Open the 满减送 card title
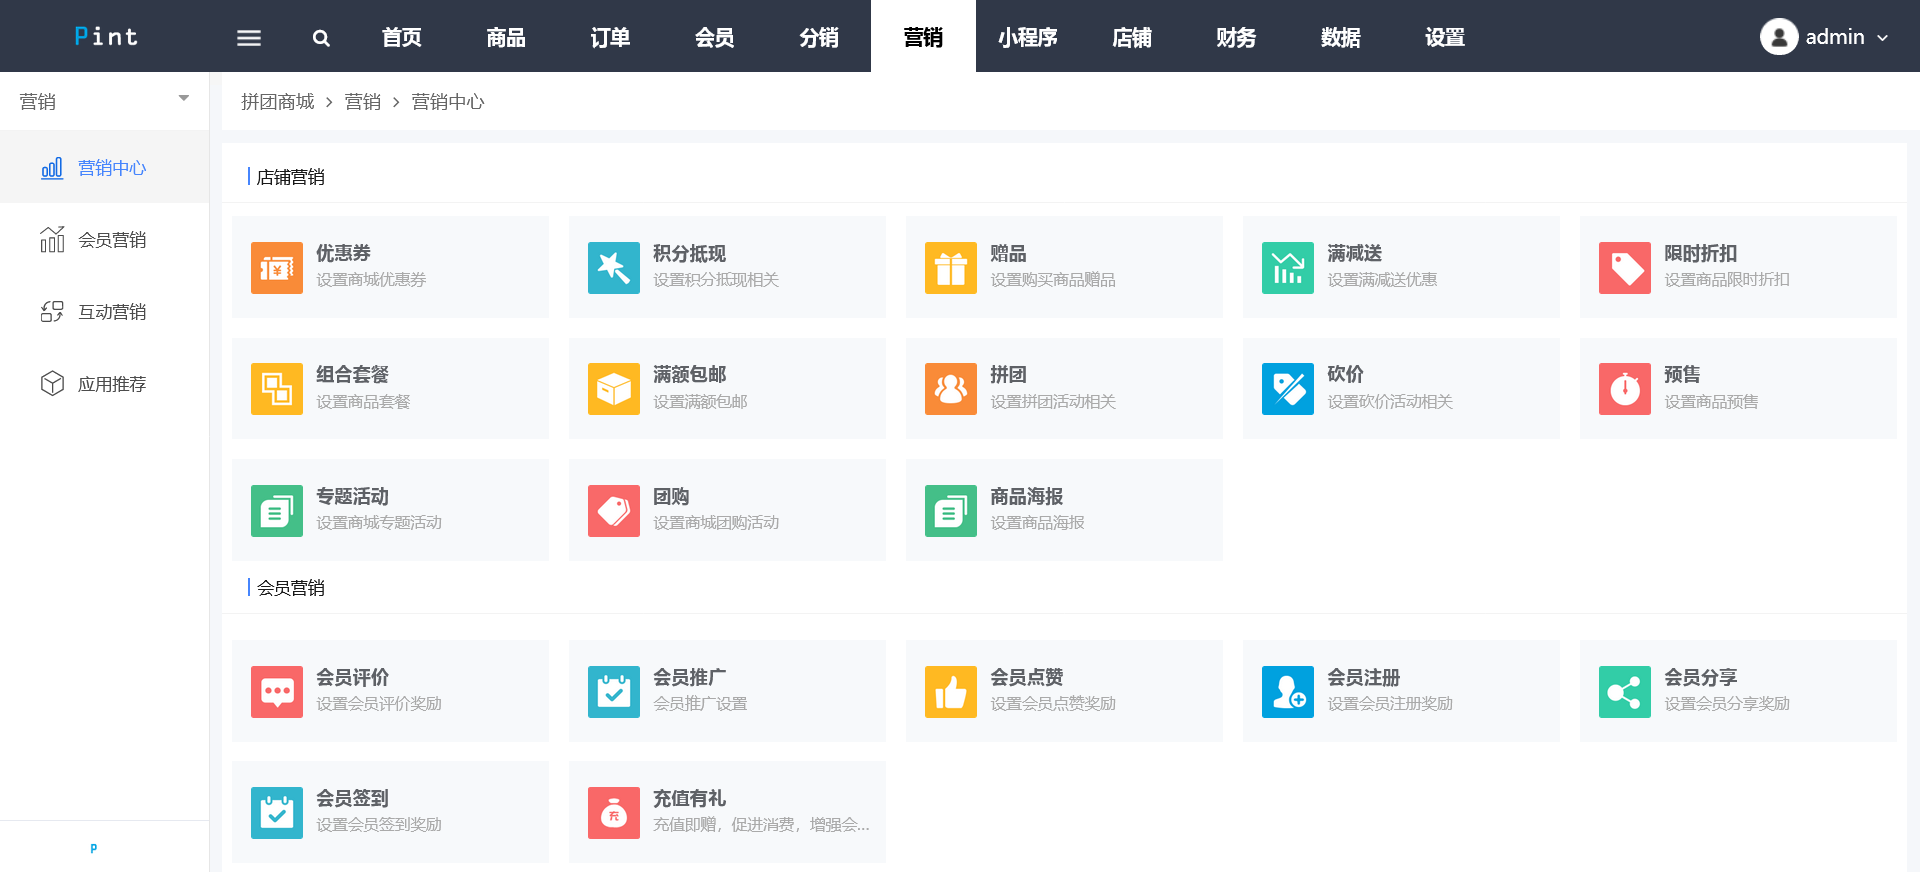This screenshot has width=1920, height=872. (x=1354, y=253)
